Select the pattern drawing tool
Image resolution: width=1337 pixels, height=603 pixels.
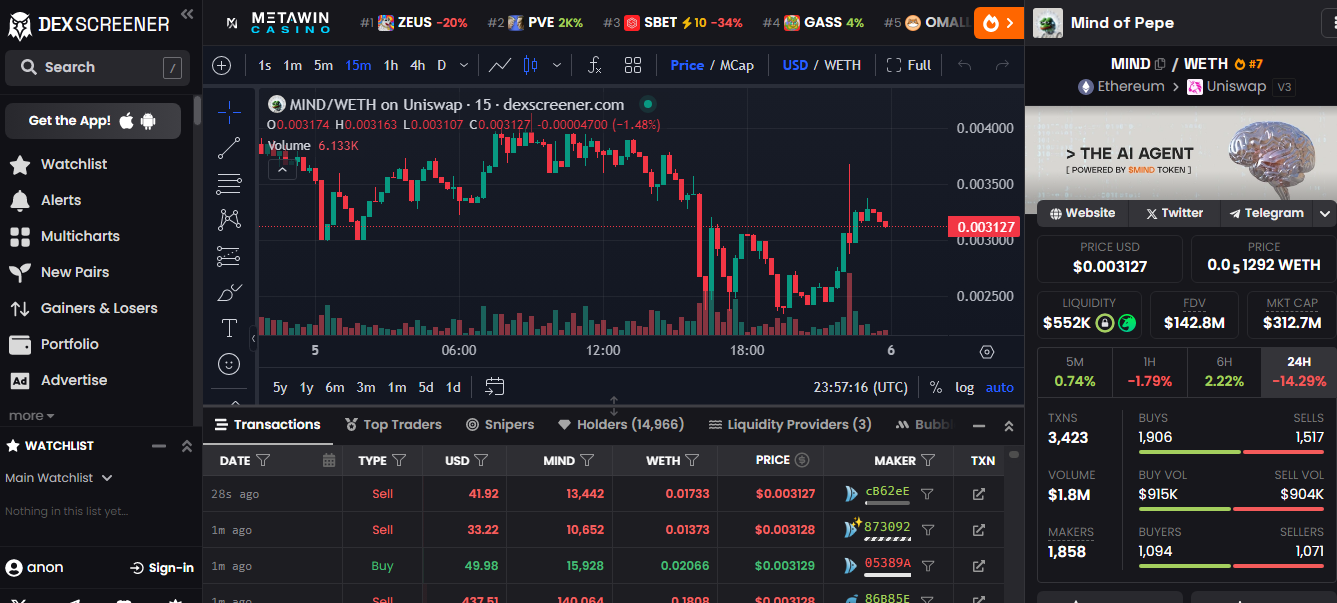(229, 219)
